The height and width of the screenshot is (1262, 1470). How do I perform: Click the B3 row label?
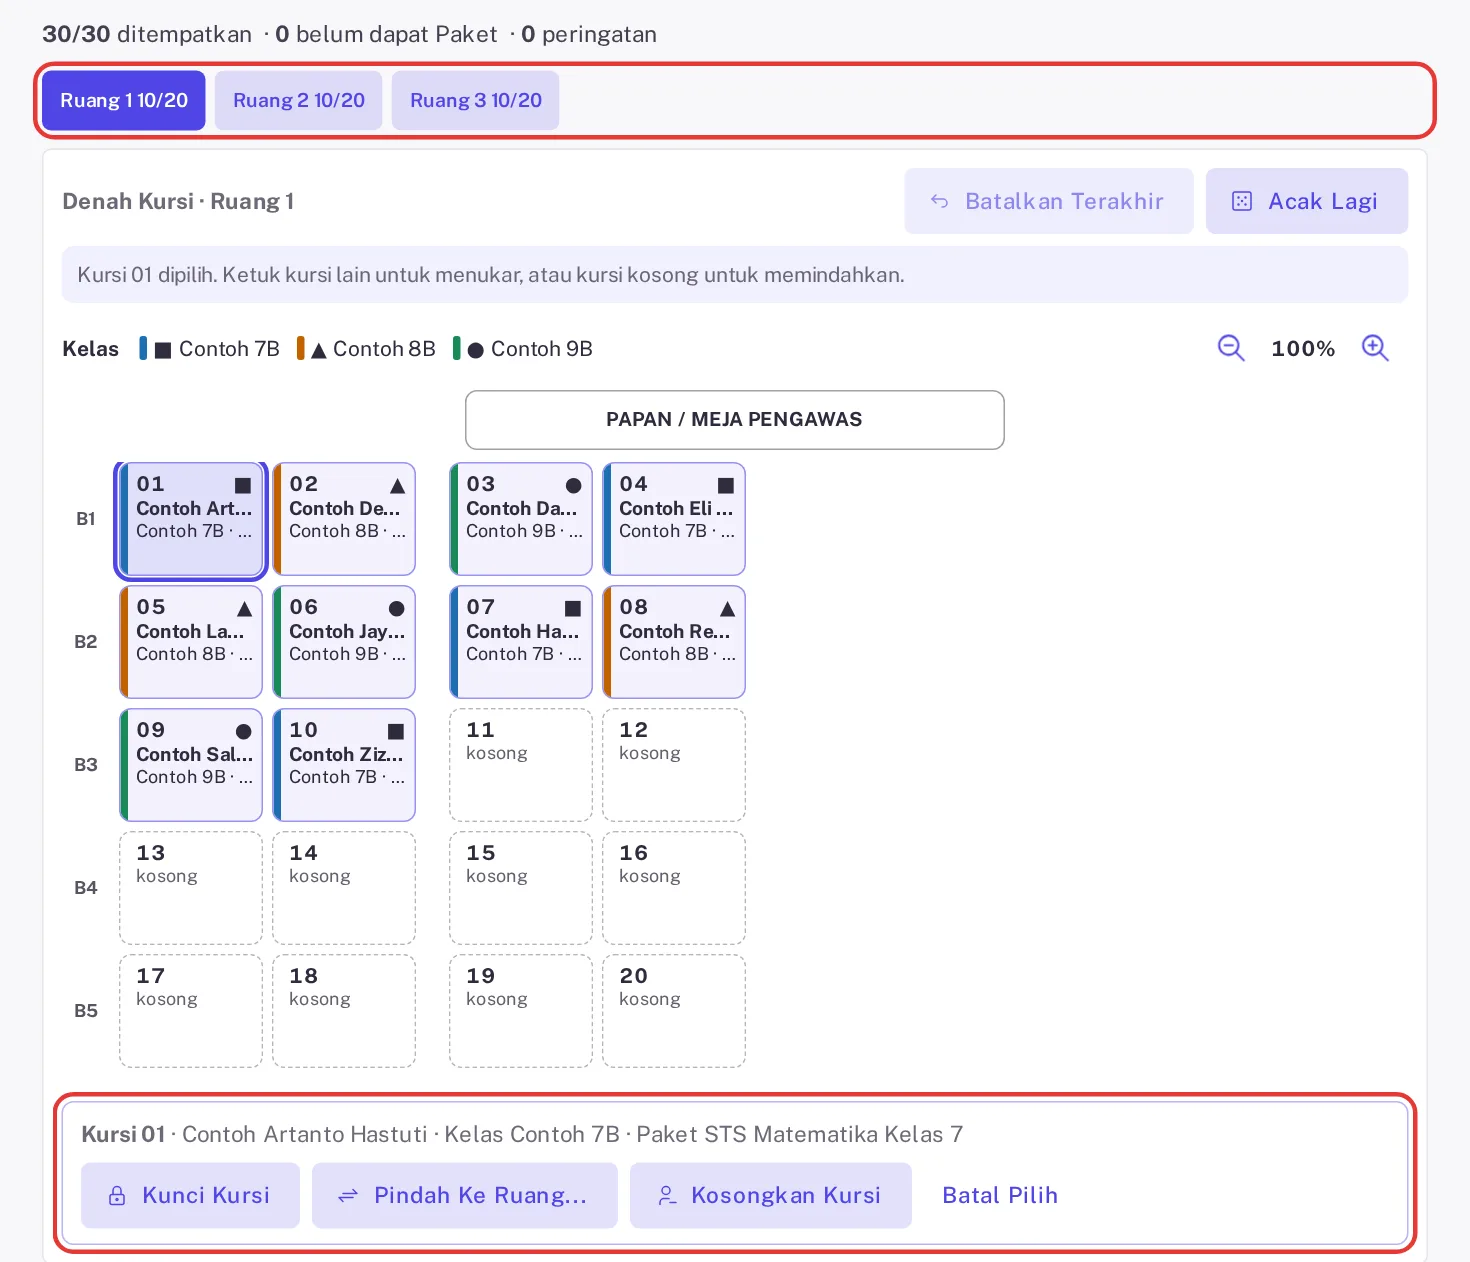(86, 765)
